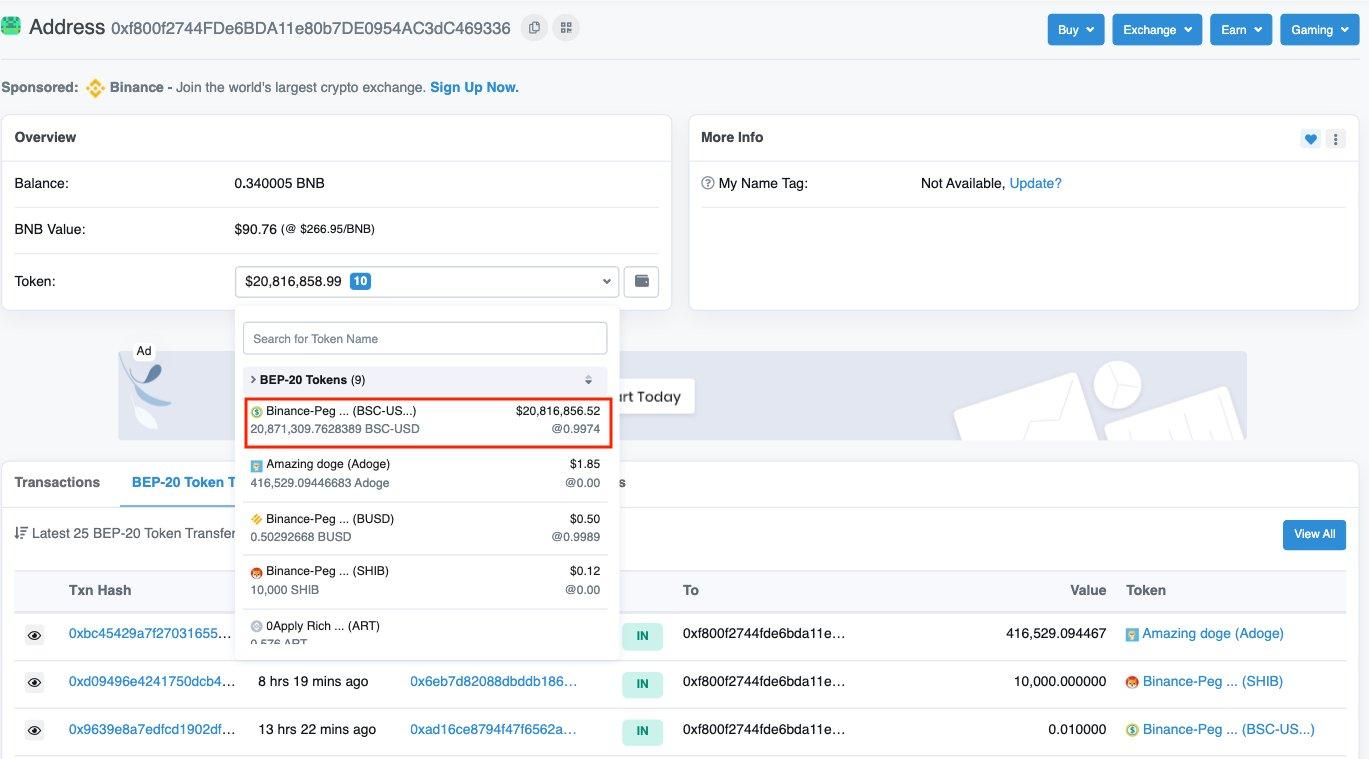1369x759 pixels.
Task: Collapse the $20,816,858.99 token dropdown
Action: tap(427, 282)
